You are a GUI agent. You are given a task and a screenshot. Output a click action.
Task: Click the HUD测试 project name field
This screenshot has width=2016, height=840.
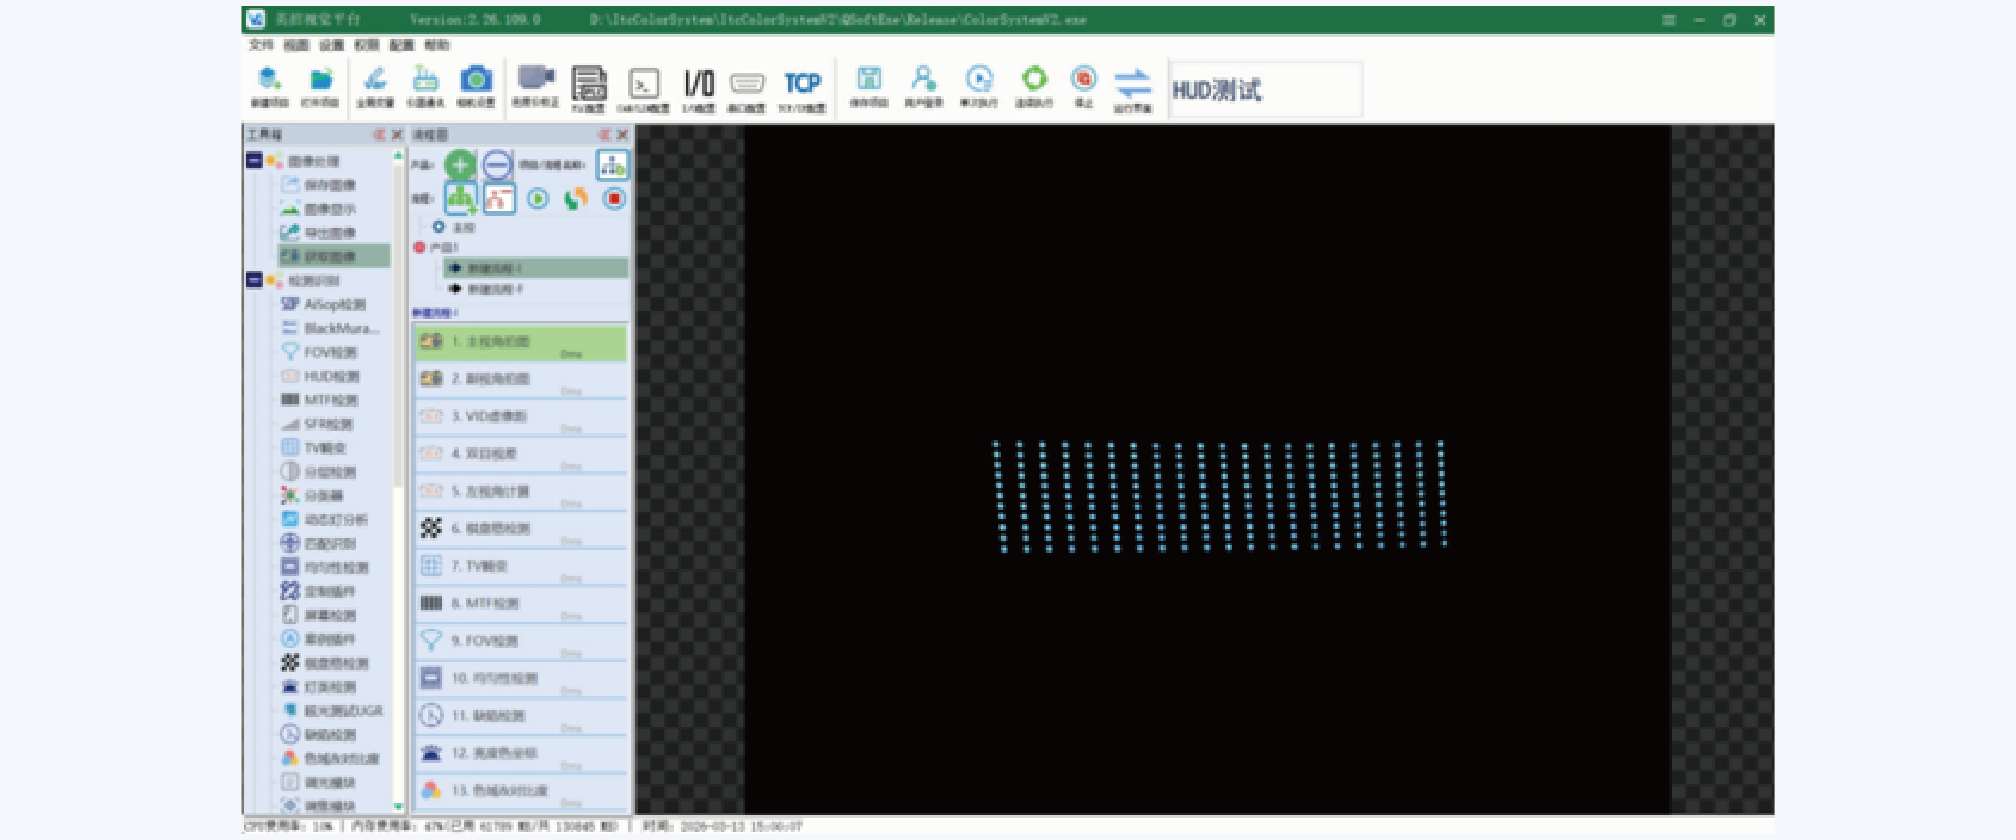pos(1265,90)
